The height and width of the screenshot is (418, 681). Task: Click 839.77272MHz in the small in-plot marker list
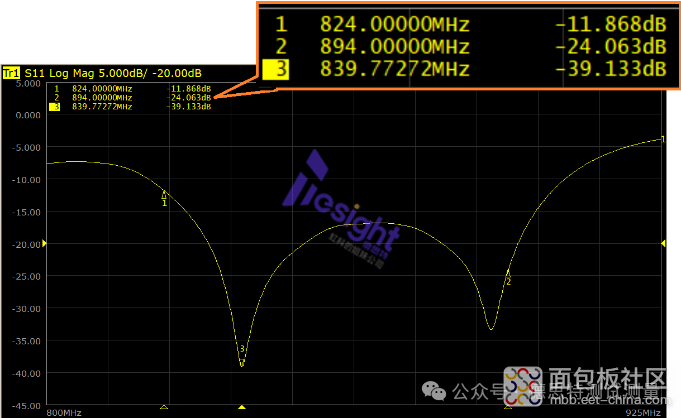click(x=102, y=106)
